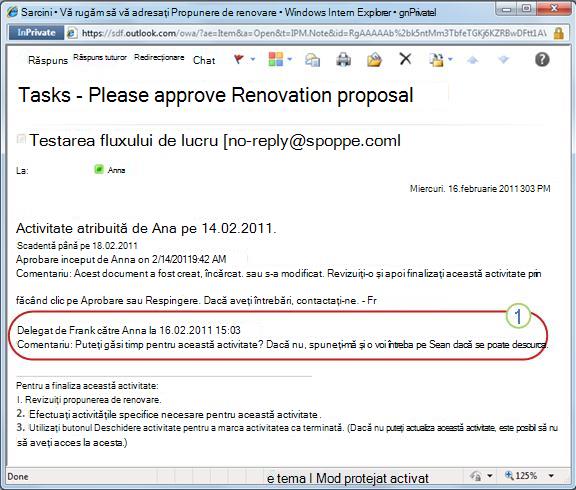Image resolution: width=576 pixels, height=490 pixels.
Task: Click line Delegat de Frank către Anna
Action: click(129, 330)
